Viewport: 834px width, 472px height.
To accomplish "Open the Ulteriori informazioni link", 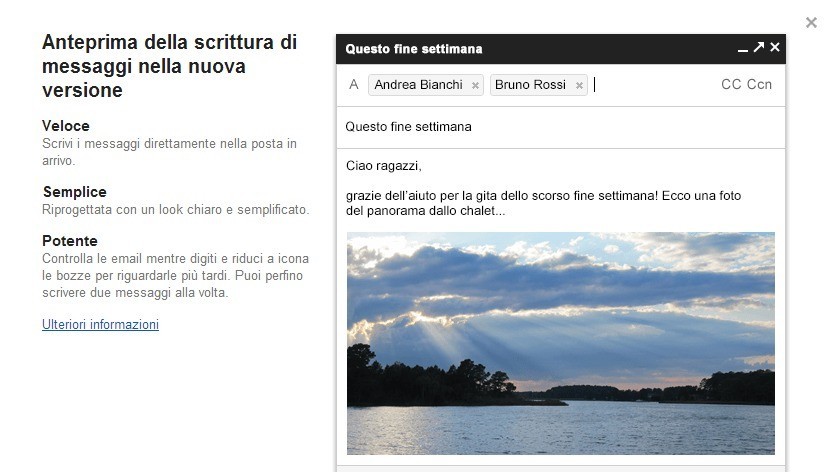I will pyautogui.click(x=101, y=325).
